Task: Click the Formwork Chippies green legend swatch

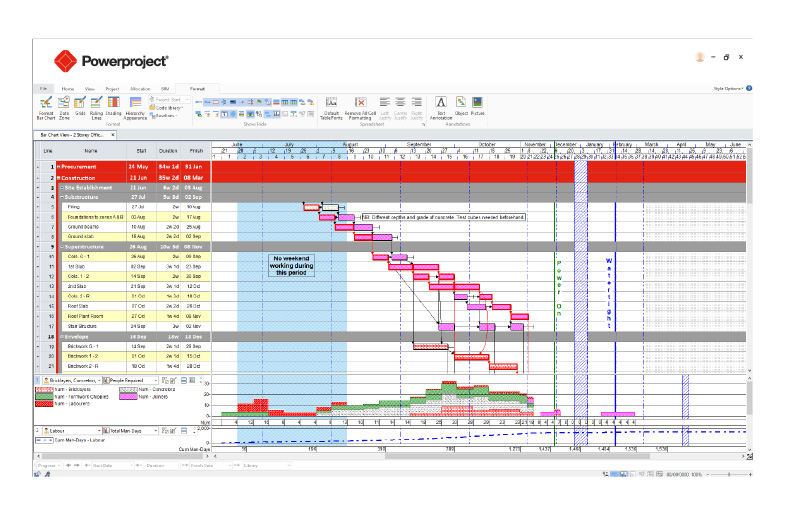Action: (x=44, y=397)
